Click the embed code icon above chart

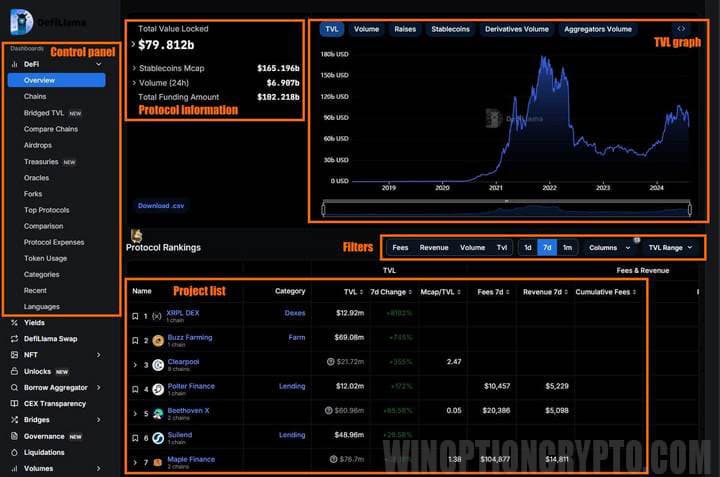(x=681, y=29)
